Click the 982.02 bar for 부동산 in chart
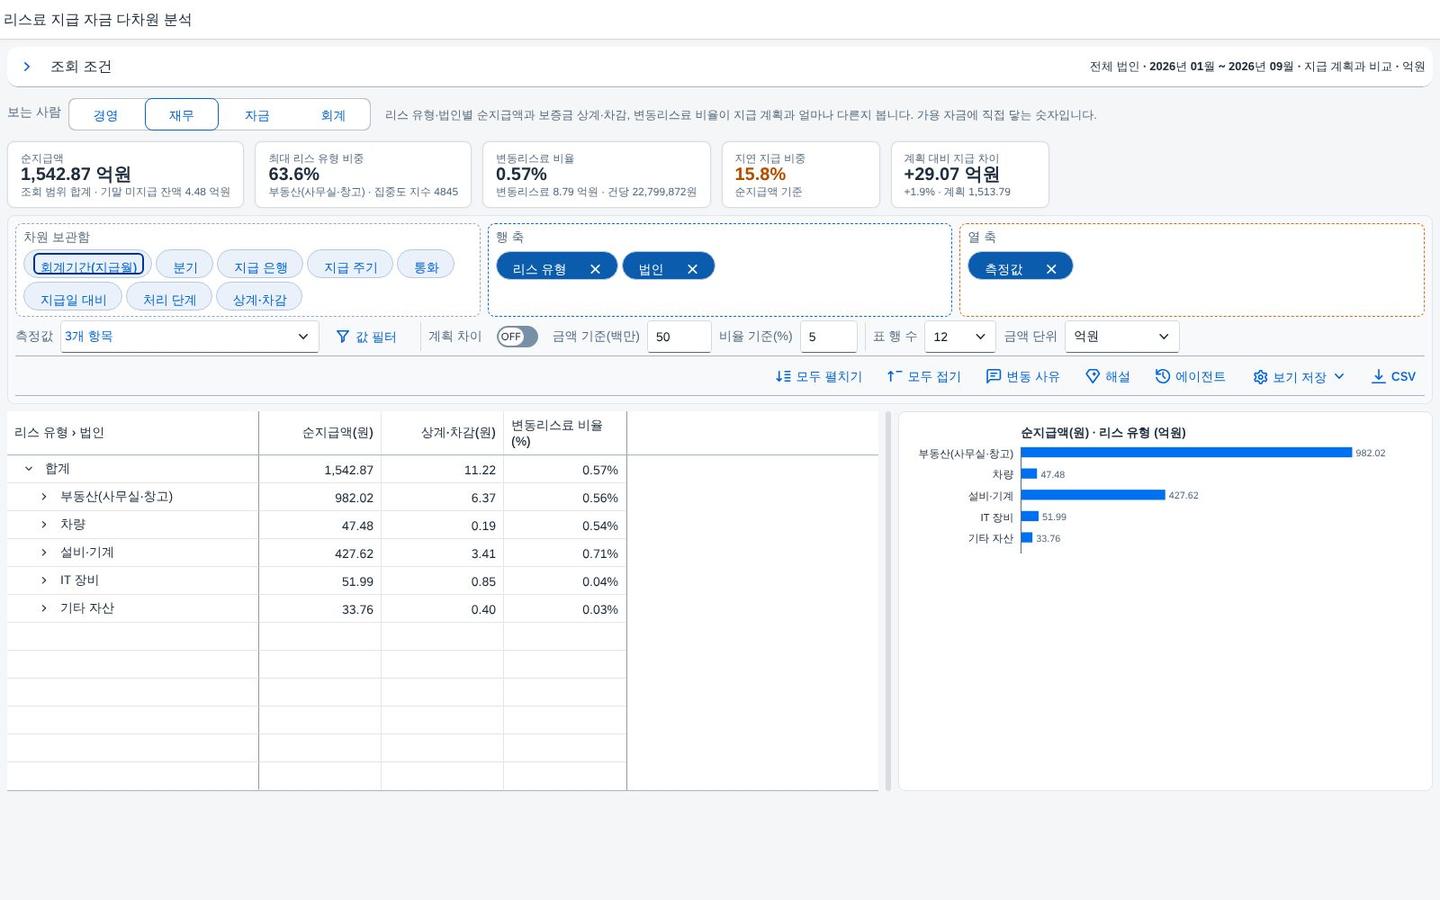Image resolution: width=1440 pixels, height=900 pixels. pyautogui.click(x=1186, y=453)
